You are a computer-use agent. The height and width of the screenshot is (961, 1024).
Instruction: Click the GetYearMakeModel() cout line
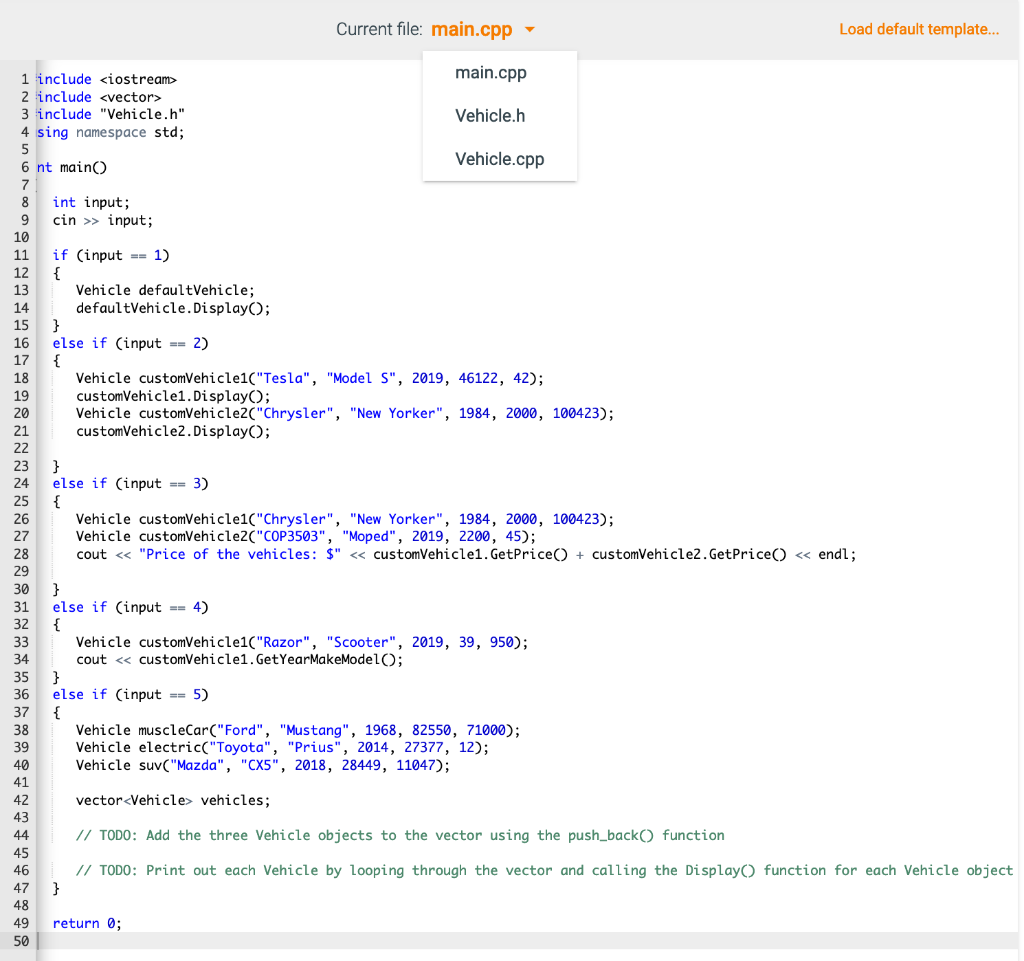pyautogui.click(x=239, y=659)
